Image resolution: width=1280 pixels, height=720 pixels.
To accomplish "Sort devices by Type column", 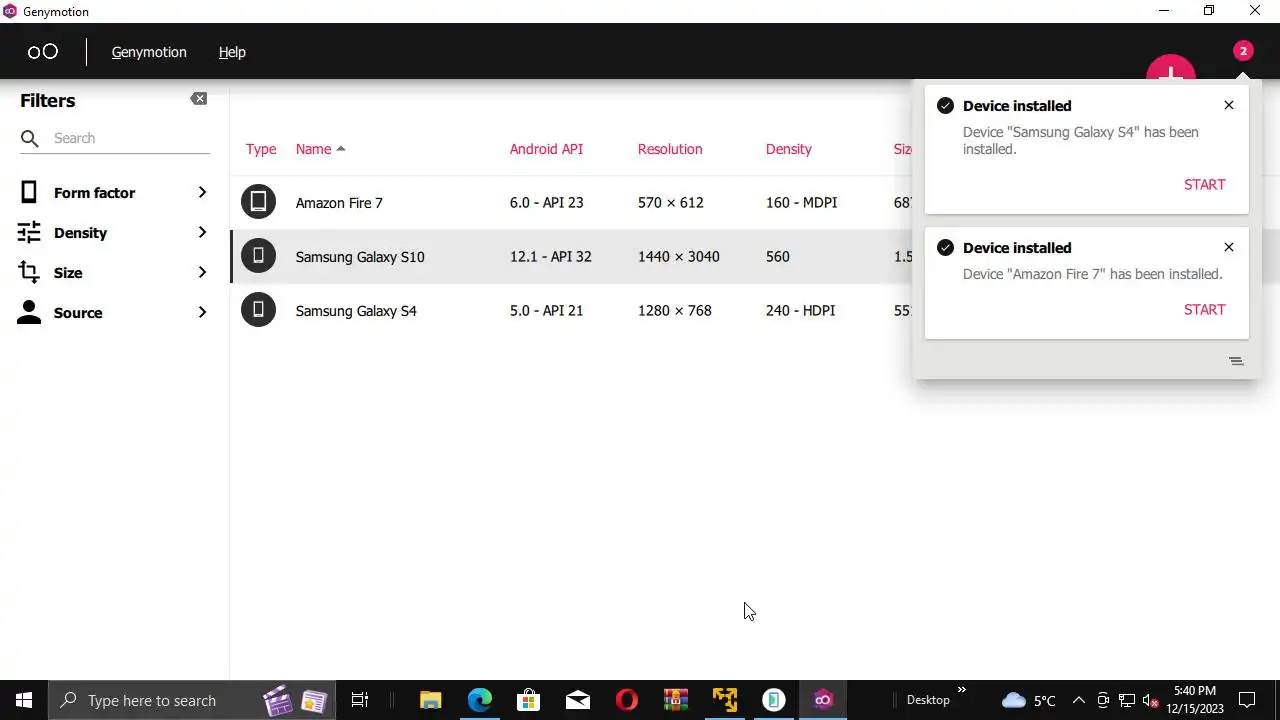I will click(x=261, y=149).
